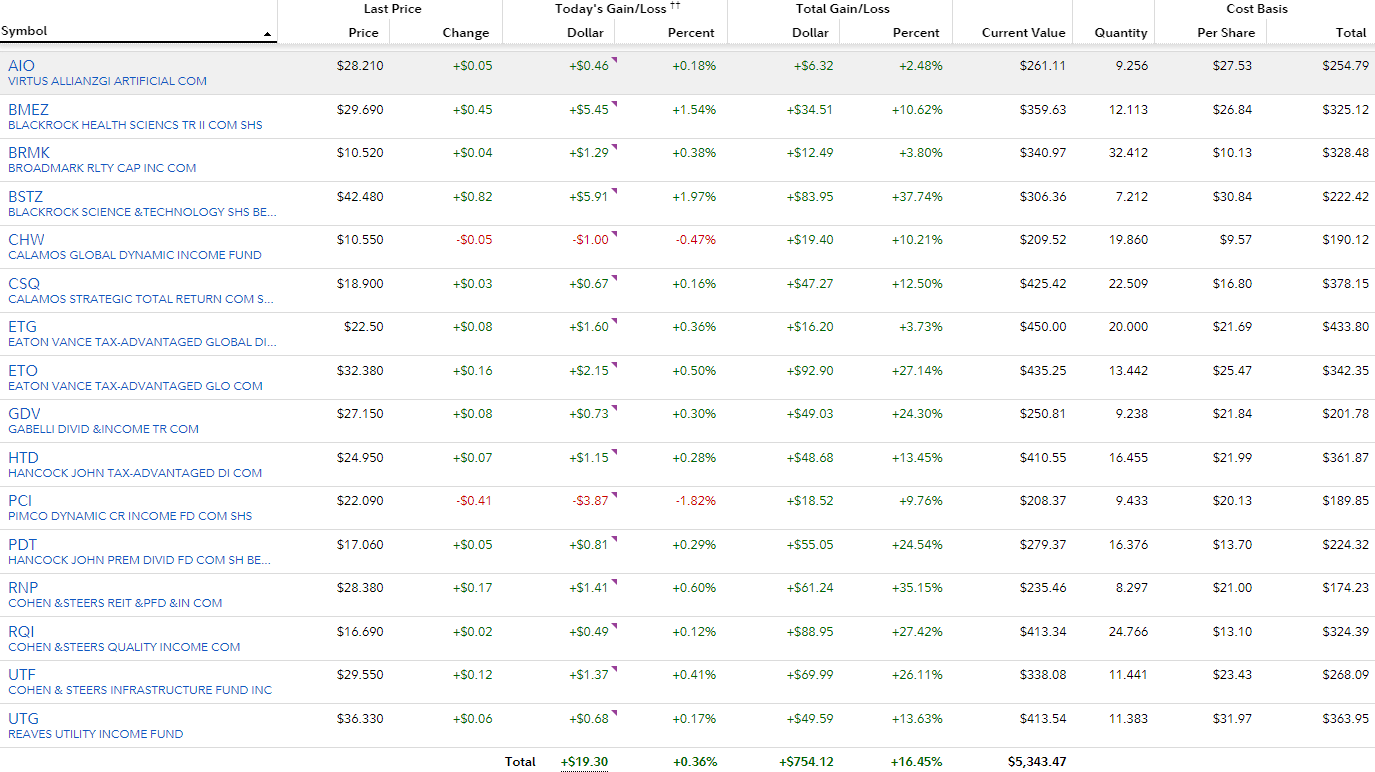Open the CHW symbol link
The height and width of the screenshot is (772, 1375).
(26, 240)
